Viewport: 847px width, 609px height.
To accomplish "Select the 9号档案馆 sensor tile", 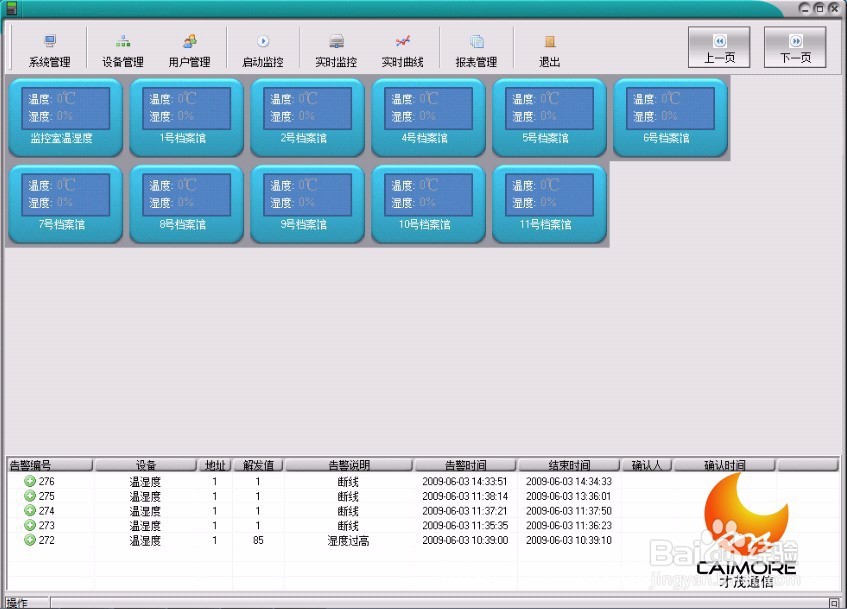I will [x=307, y=204].
